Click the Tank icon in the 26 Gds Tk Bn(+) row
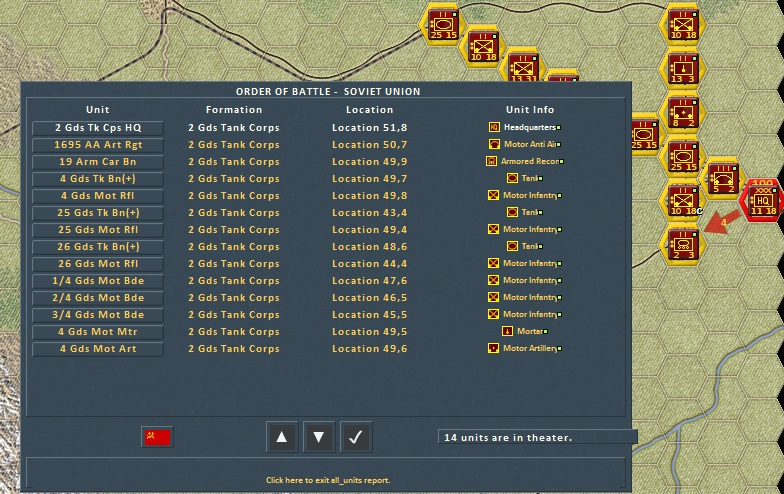 tap(512, 246)
